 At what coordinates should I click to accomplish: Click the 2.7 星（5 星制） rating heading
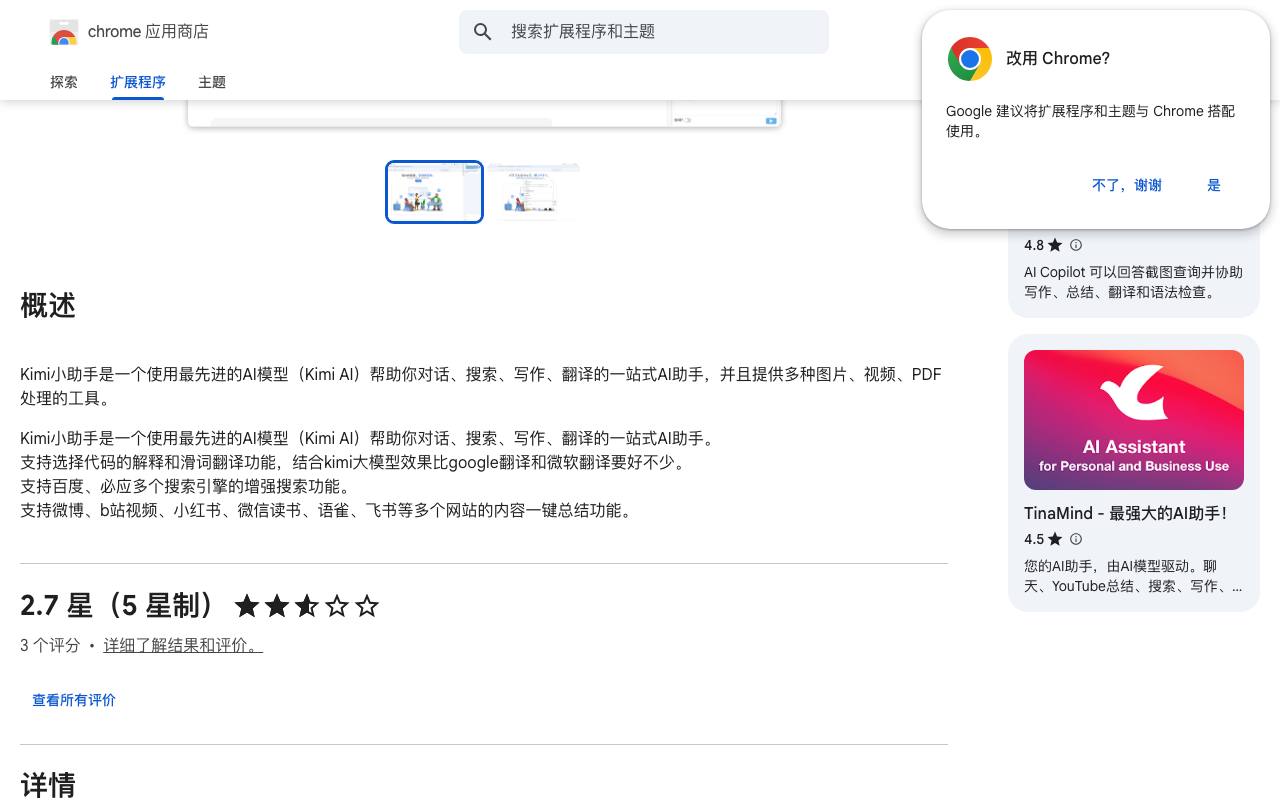(x=118, y=606)
